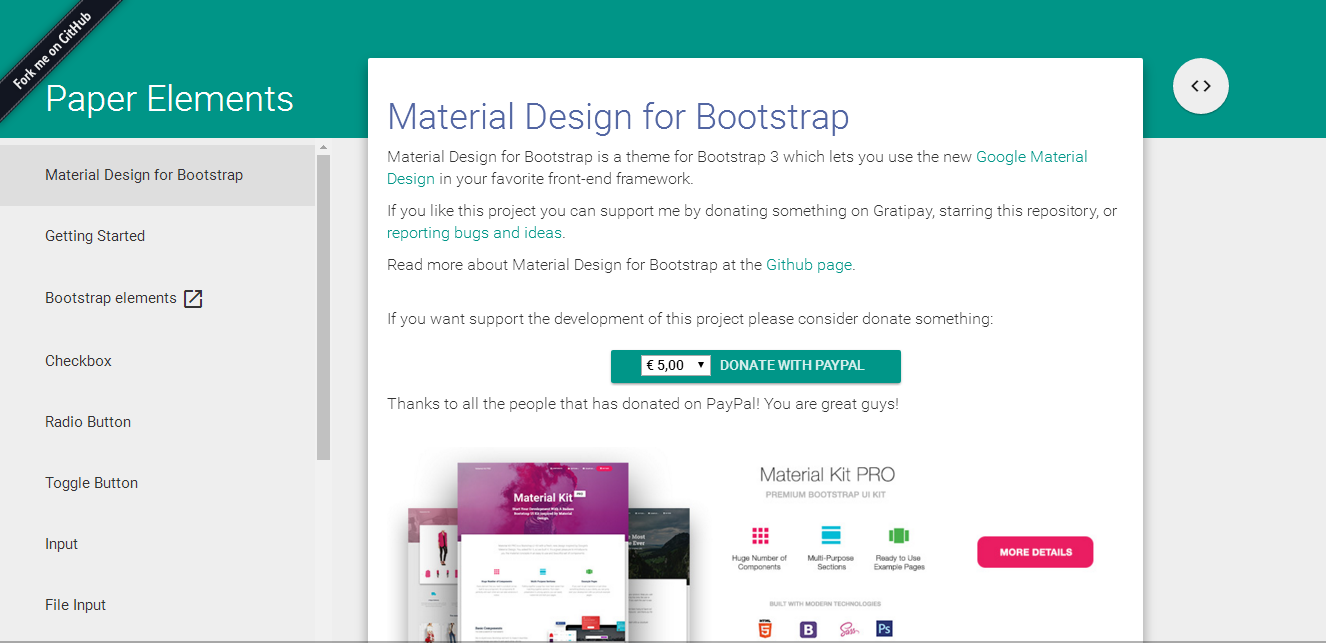Click the Material Kit preview screenshot
The height and width of the screenshot is (643, 1326).
pyautogui.click(x=548, y=552)
